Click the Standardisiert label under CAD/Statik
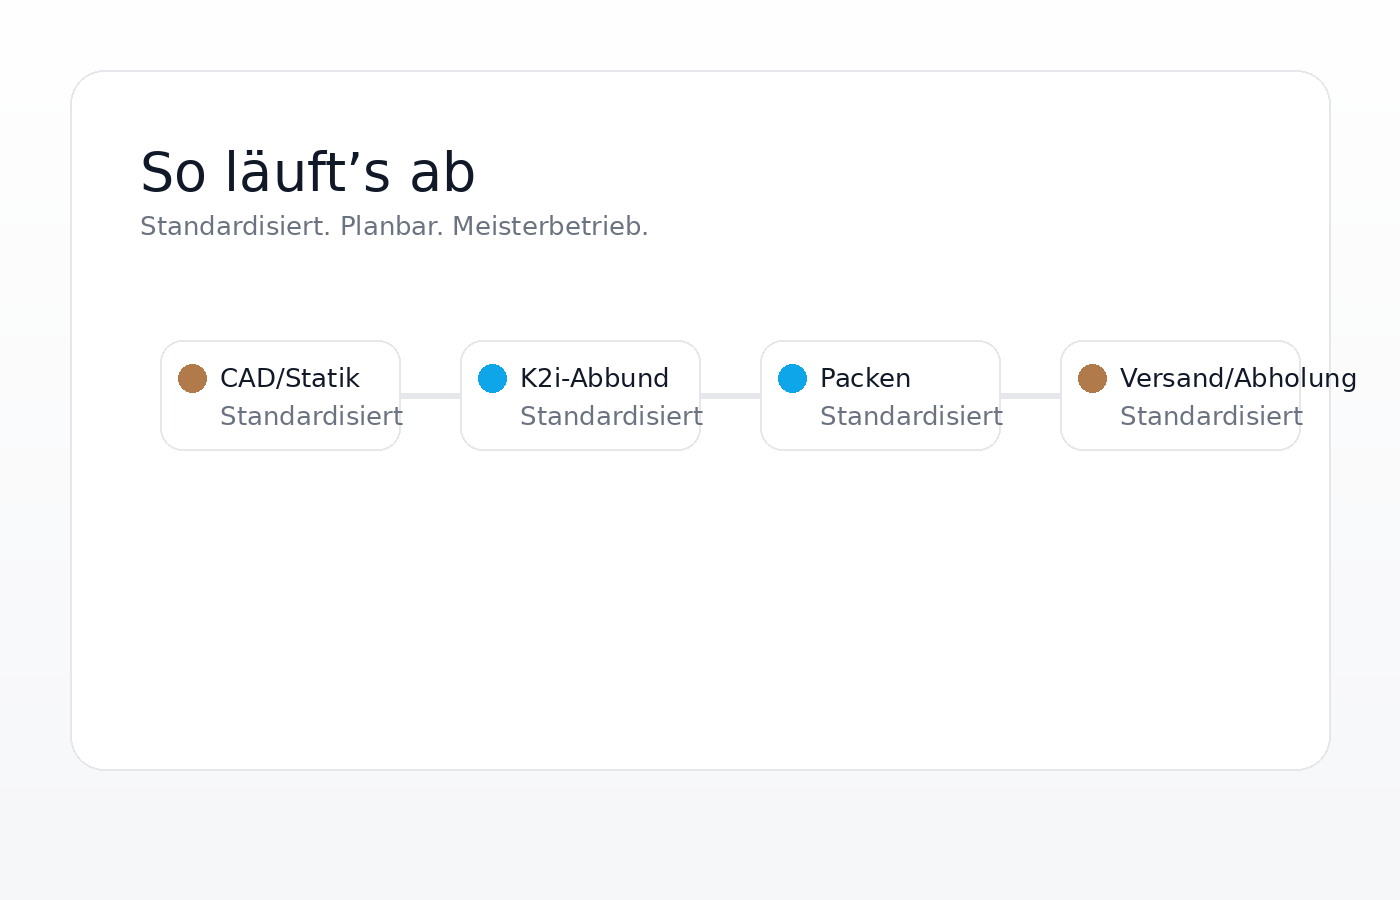This screenshot has height=900, width=1400. pos(311,416)
